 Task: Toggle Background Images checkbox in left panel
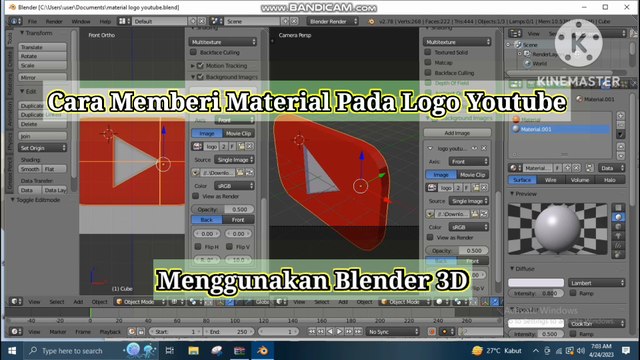(200, 76)
